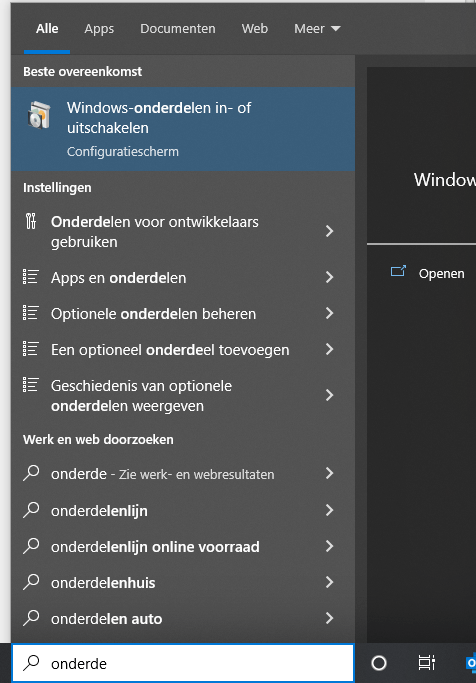476x683 pixels.
Task: Click the Cortana circle icon on the taskbar
Action: 379,663
